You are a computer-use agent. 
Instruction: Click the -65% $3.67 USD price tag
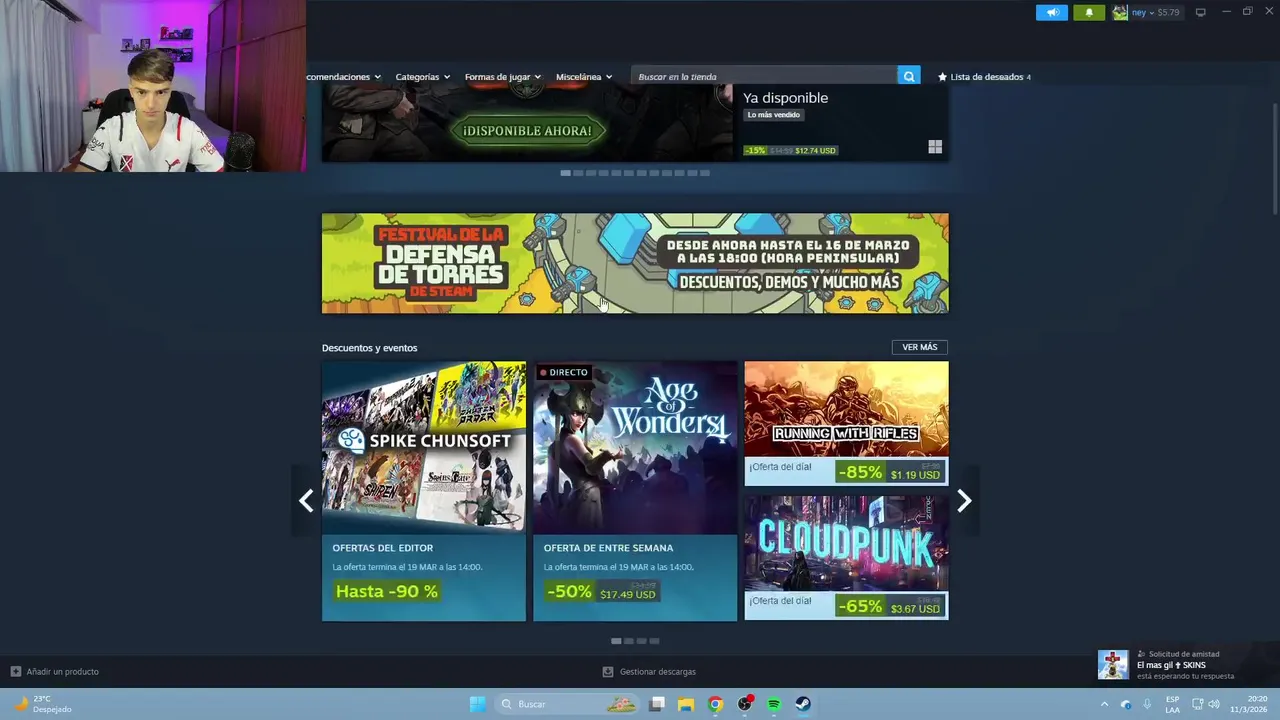click(x=890, y=606)
